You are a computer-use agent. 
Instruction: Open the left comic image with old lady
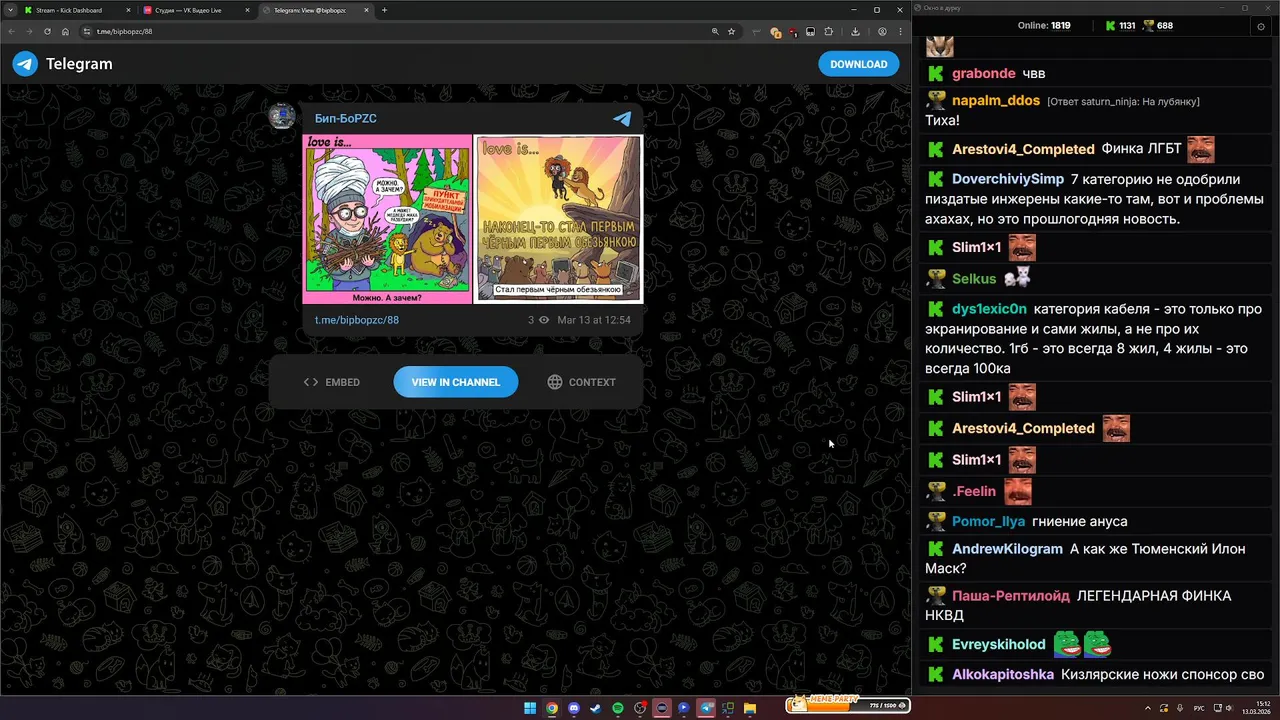tap(387, 219)
